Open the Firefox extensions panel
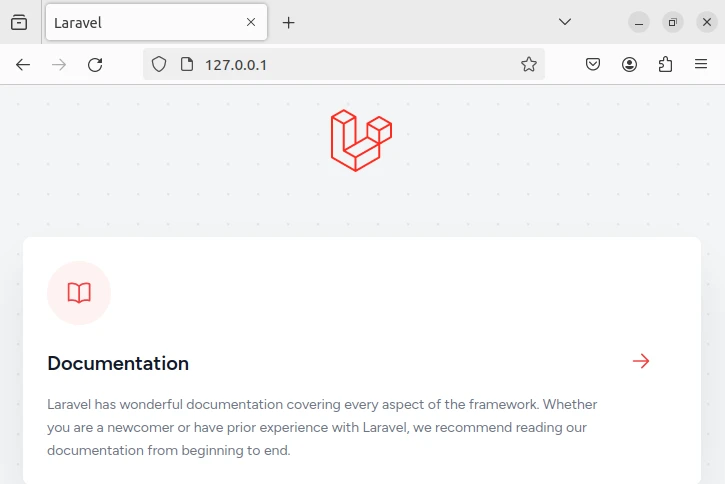 pyautogui.click(x=666, y=65)
